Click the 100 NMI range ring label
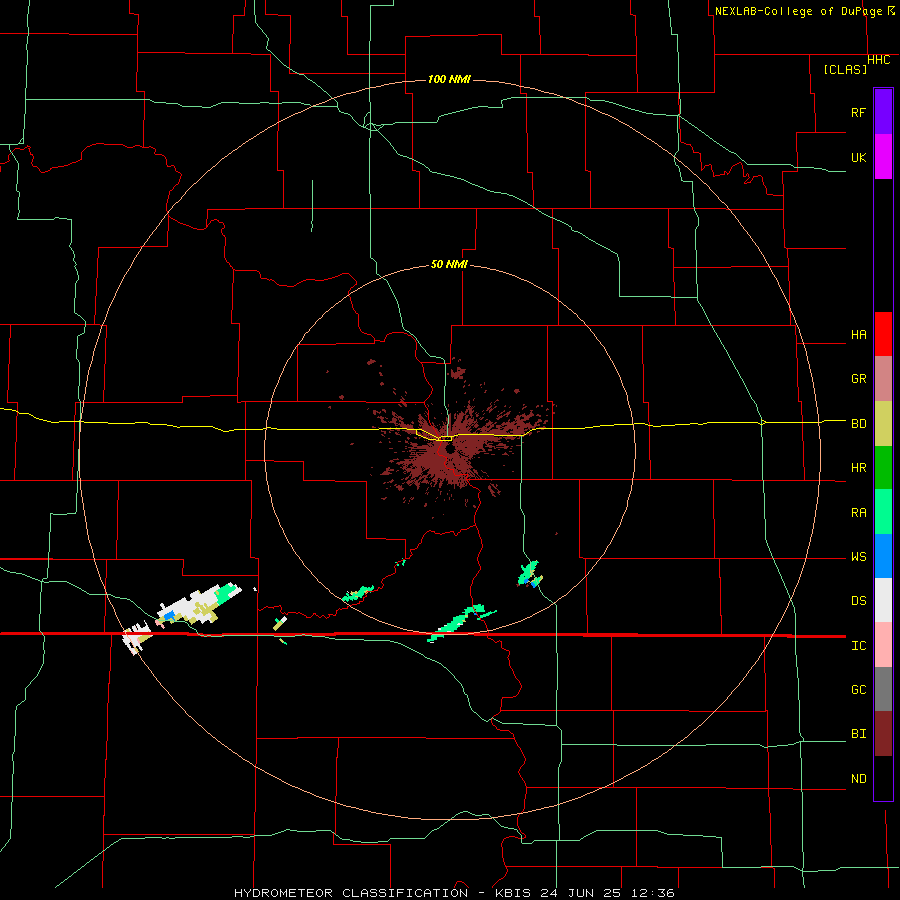 coord(449,79)
